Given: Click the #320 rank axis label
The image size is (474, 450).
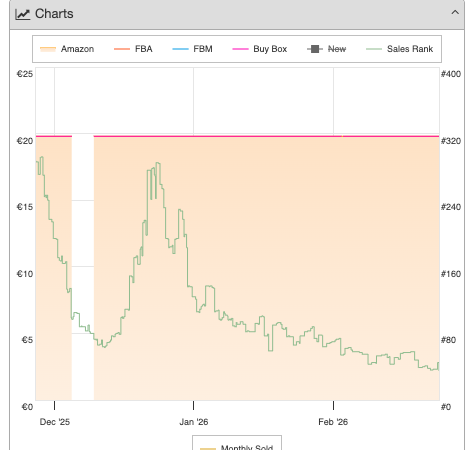Looking at the screenshot, I should pos(451,141).
